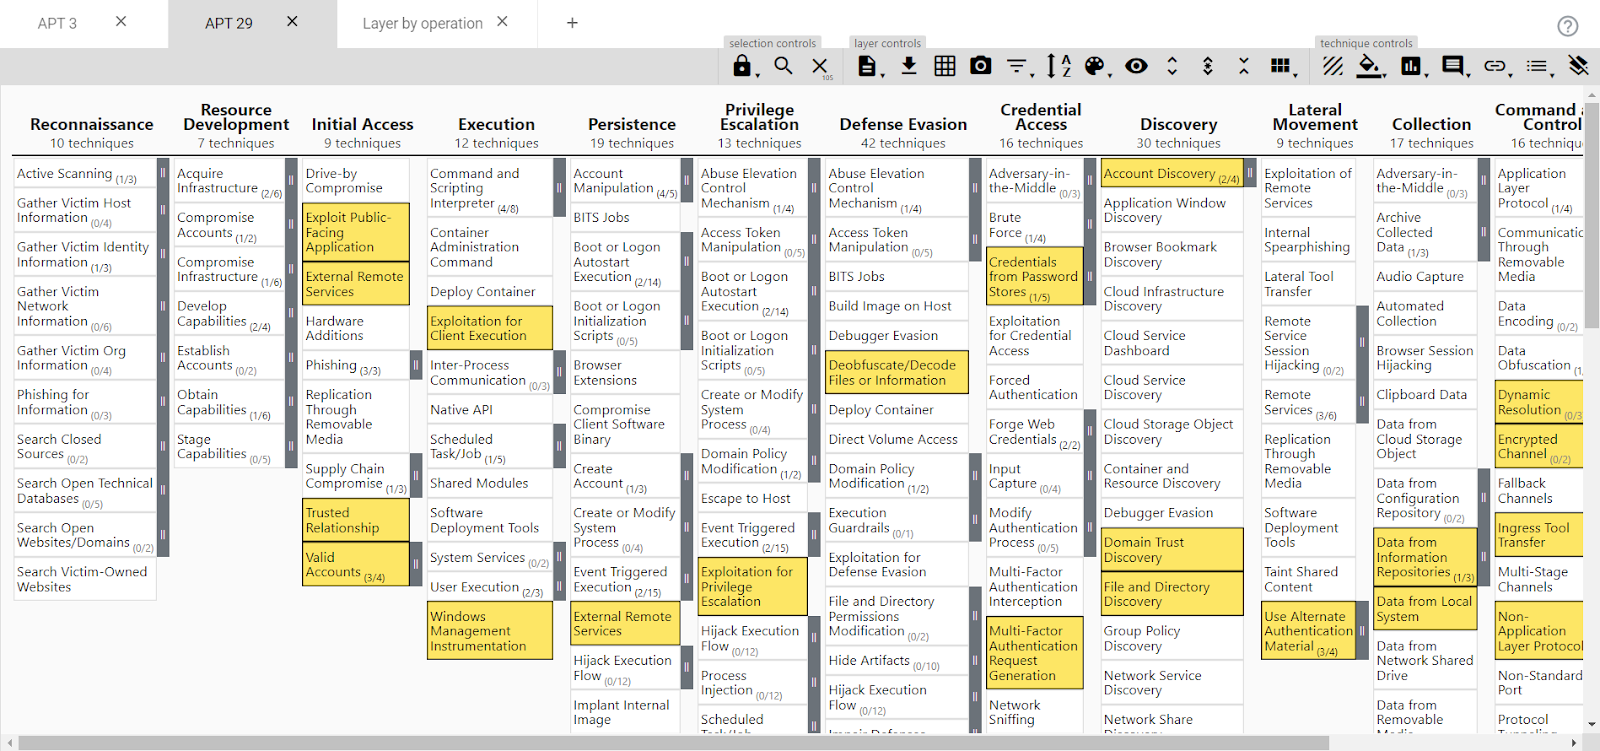Image resolution: width=1600 pixels, height=751 pixels.
Task: Add a comment to selected technique
Action: click(x=1453, y=66)
